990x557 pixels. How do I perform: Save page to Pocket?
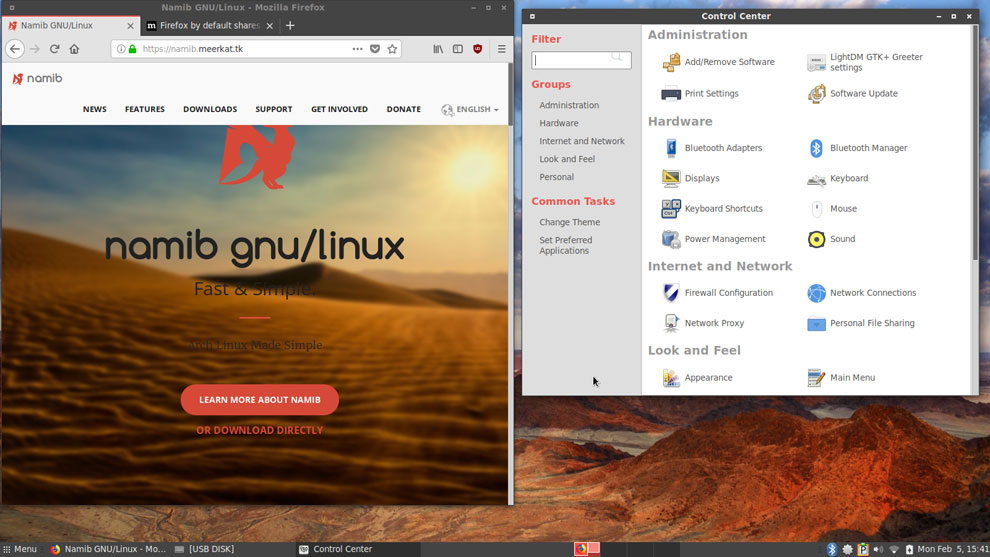click(x=375, y=49)
